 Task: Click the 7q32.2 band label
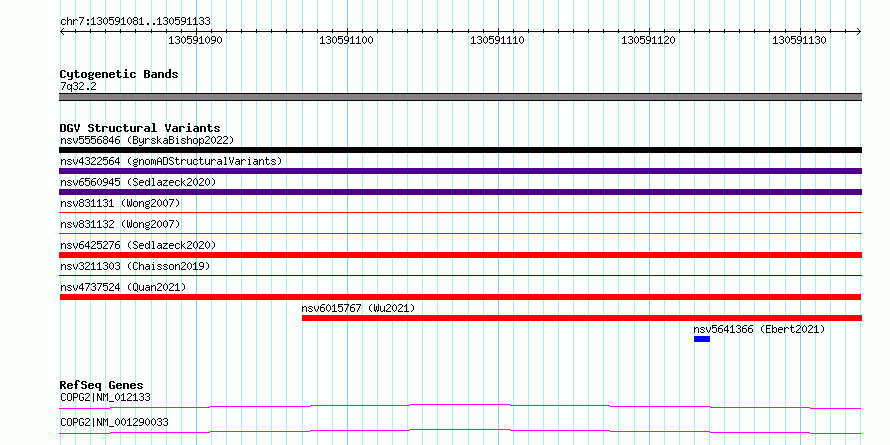[x=77, y=86]
